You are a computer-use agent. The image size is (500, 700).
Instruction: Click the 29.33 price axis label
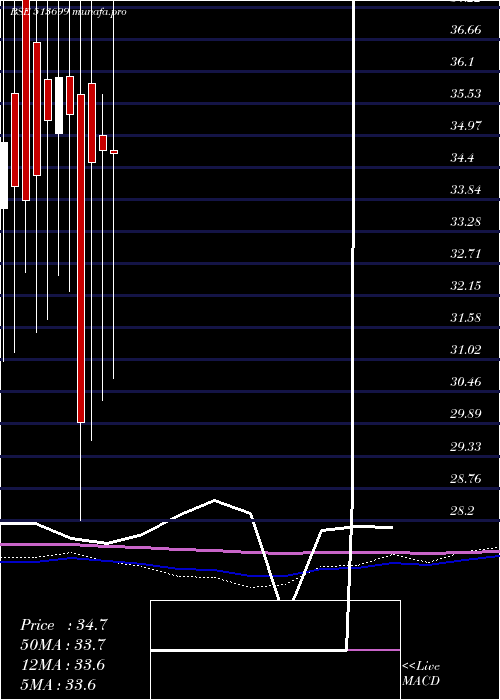pos(466,446)
